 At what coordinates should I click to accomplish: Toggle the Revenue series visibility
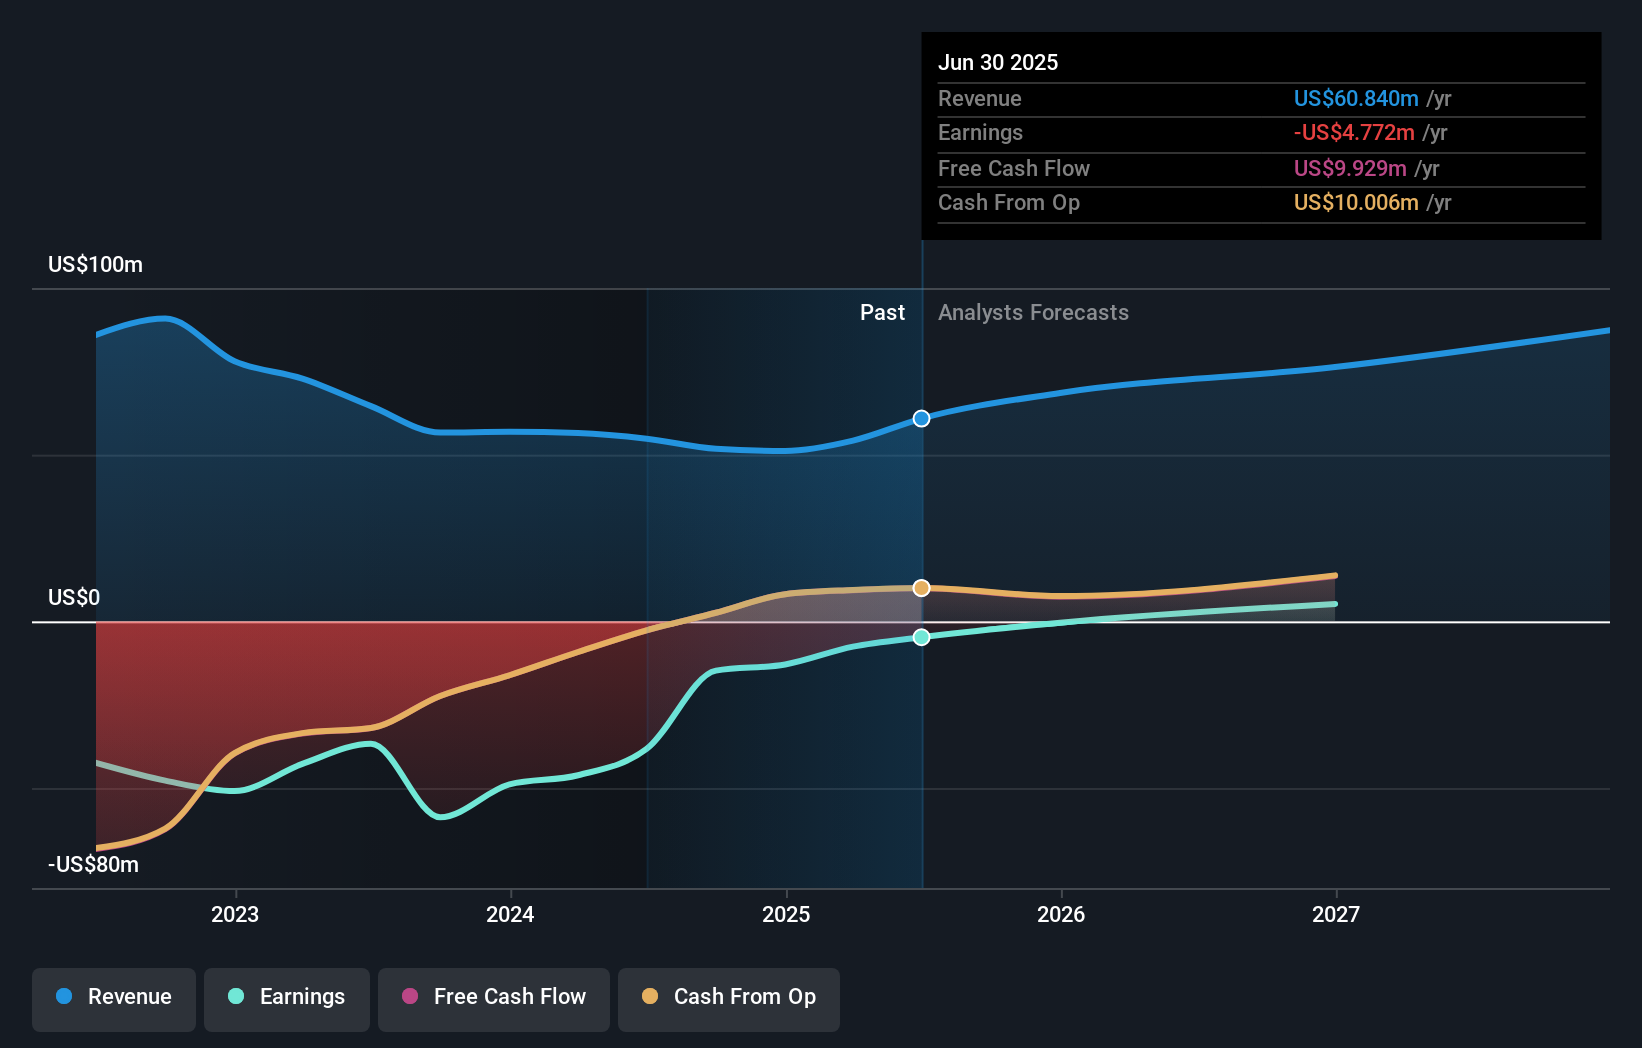click(x=113, y=999)
